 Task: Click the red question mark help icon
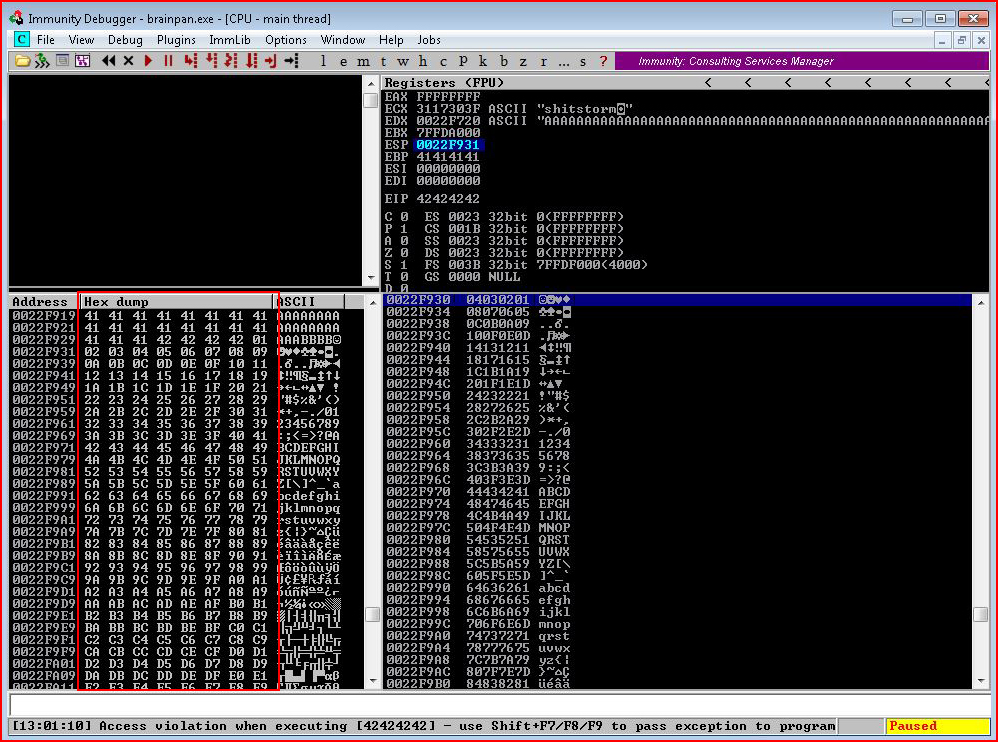pos(603,61)
